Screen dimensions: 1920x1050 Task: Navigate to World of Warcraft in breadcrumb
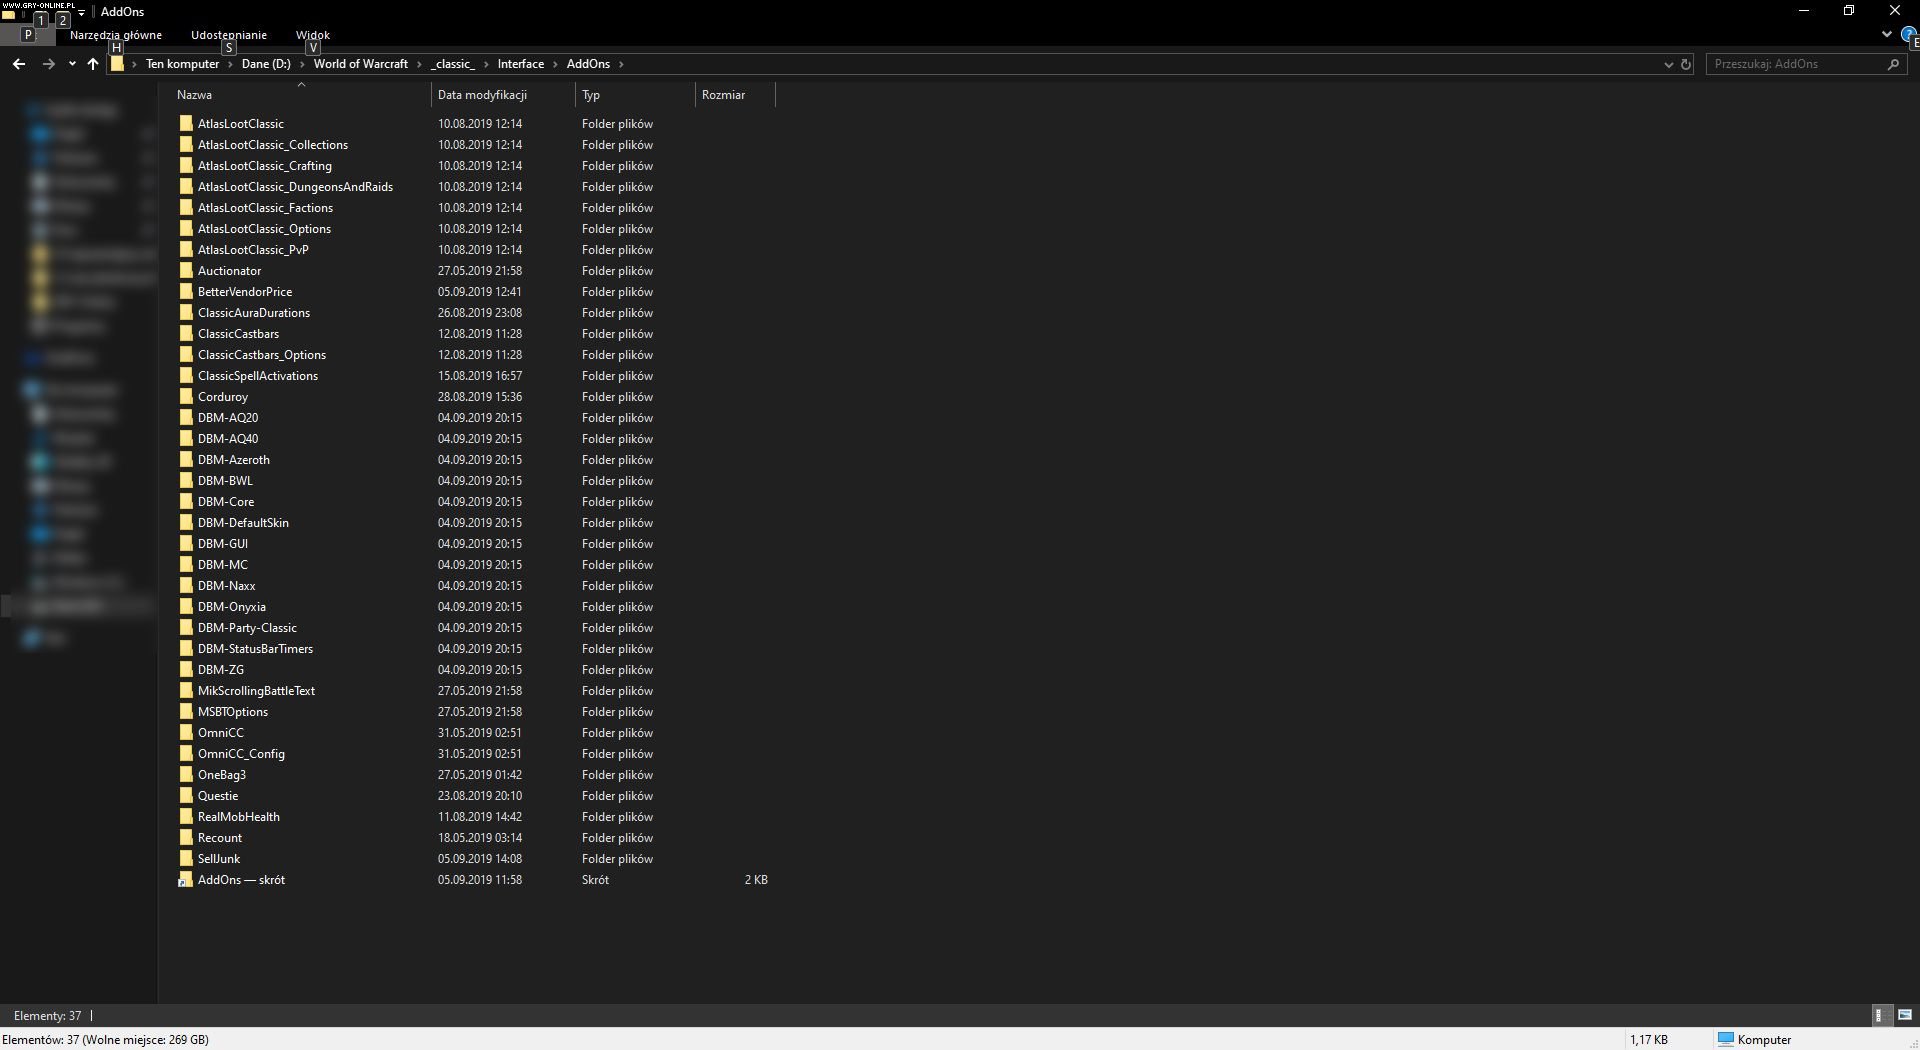(x=360, y=64)
